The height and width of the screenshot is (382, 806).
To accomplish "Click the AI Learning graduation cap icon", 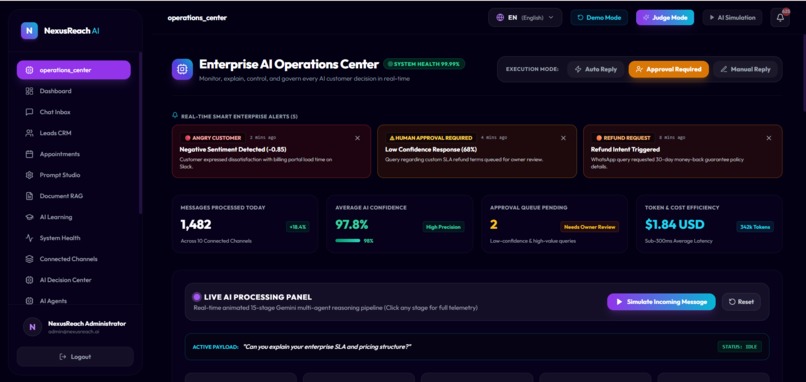I will 29,217.
